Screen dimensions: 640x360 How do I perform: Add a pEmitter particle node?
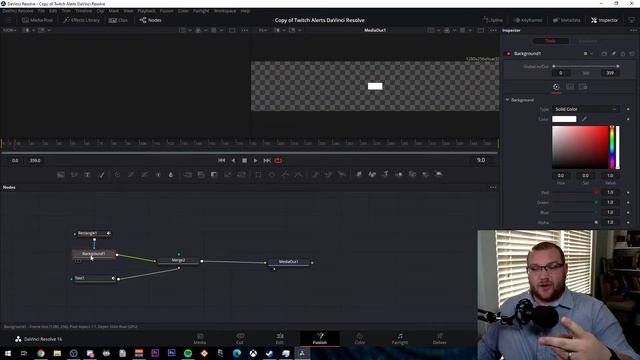[x=315, y=175]
